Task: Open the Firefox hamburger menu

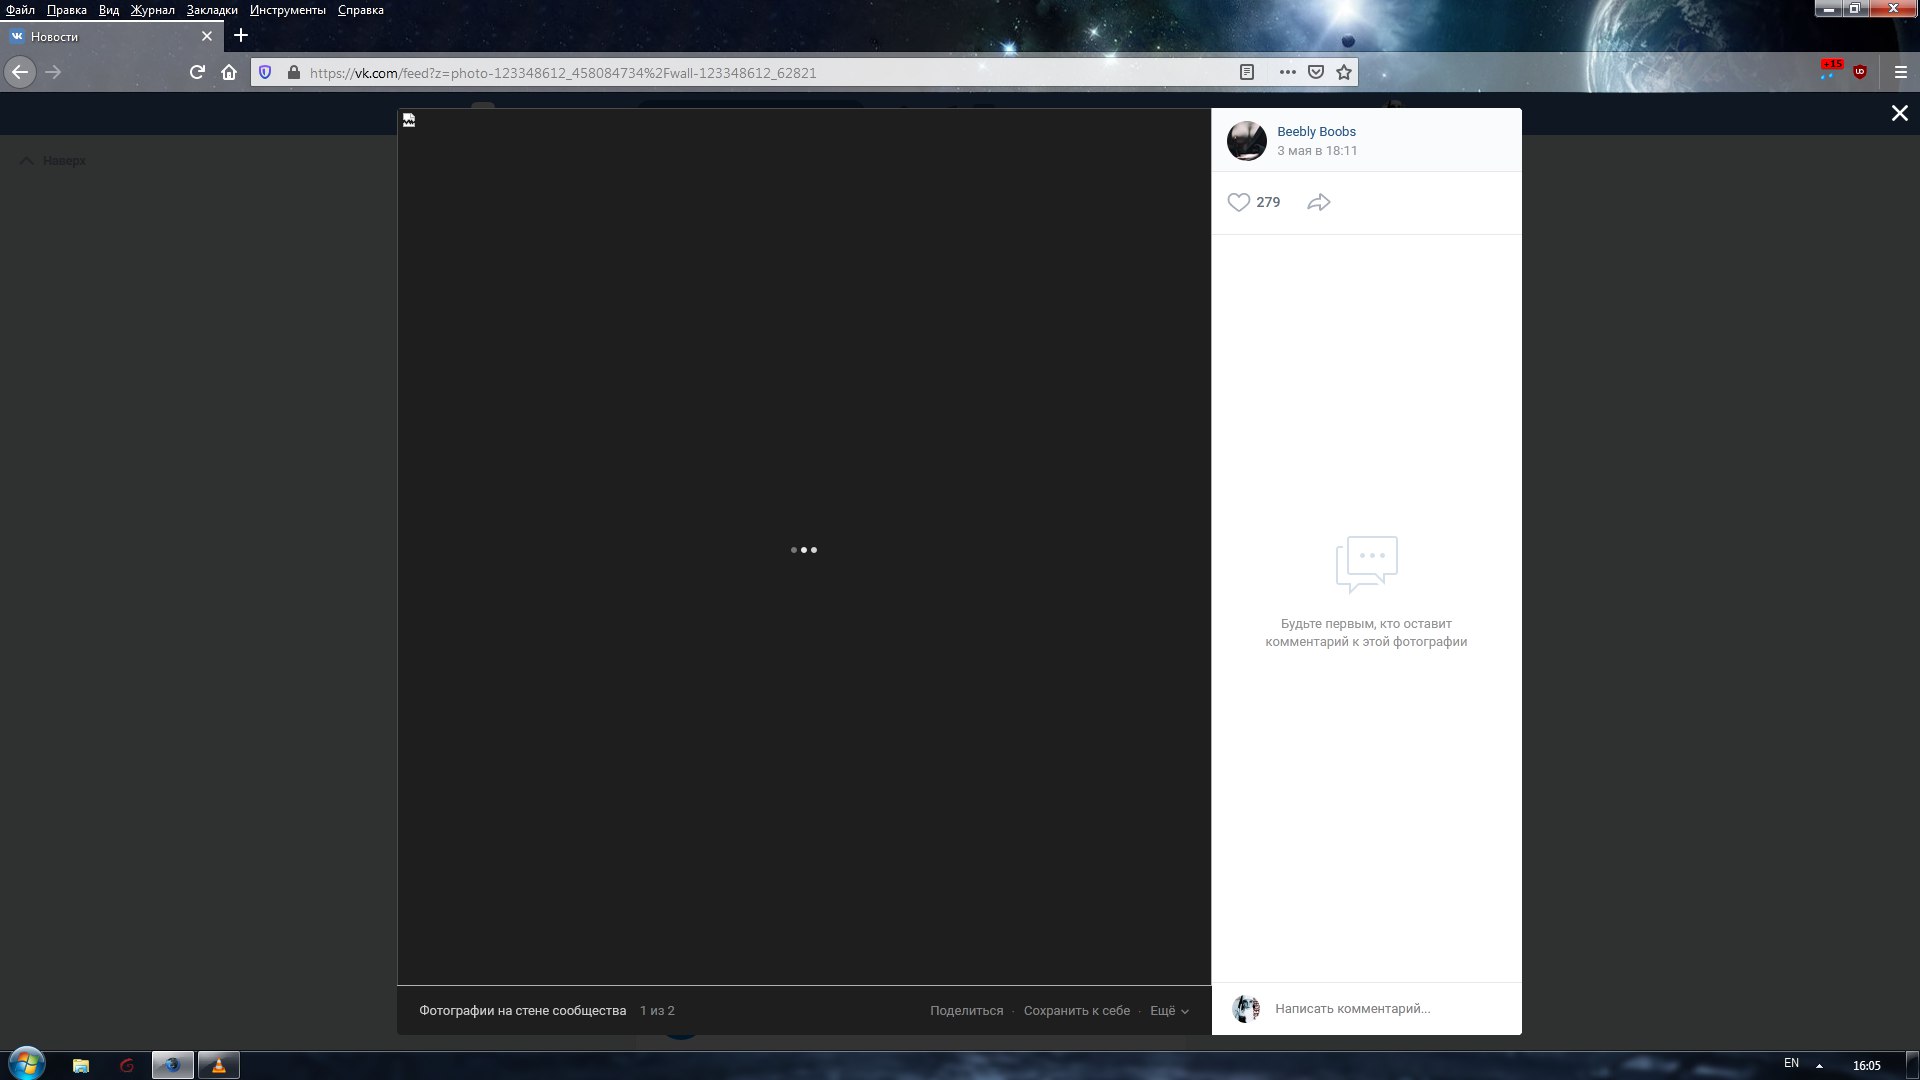Action: pyautogui.click(x=1901, y=72)
